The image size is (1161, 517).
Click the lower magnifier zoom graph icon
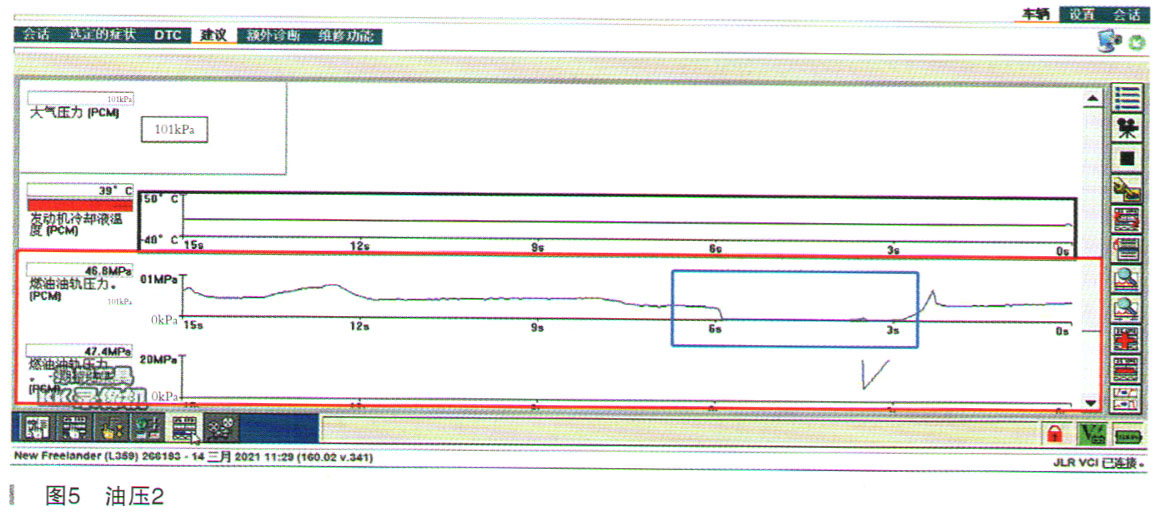tap(1127, 307)
